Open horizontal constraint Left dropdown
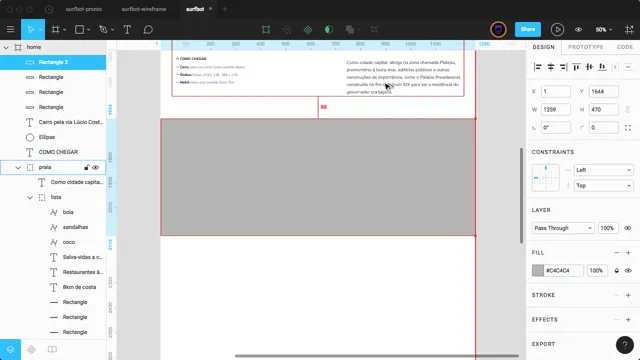 click(x=603, y=170)
